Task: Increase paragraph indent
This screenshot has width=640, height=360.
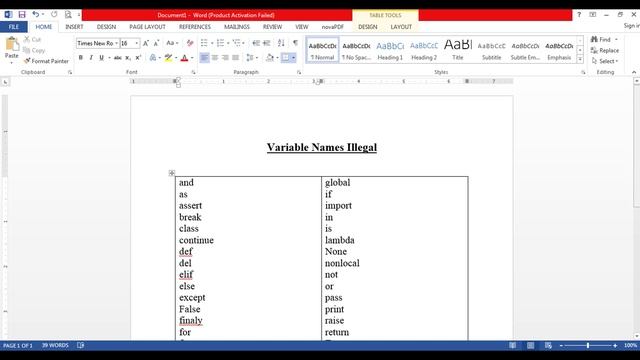Action: tap(267, 43)
